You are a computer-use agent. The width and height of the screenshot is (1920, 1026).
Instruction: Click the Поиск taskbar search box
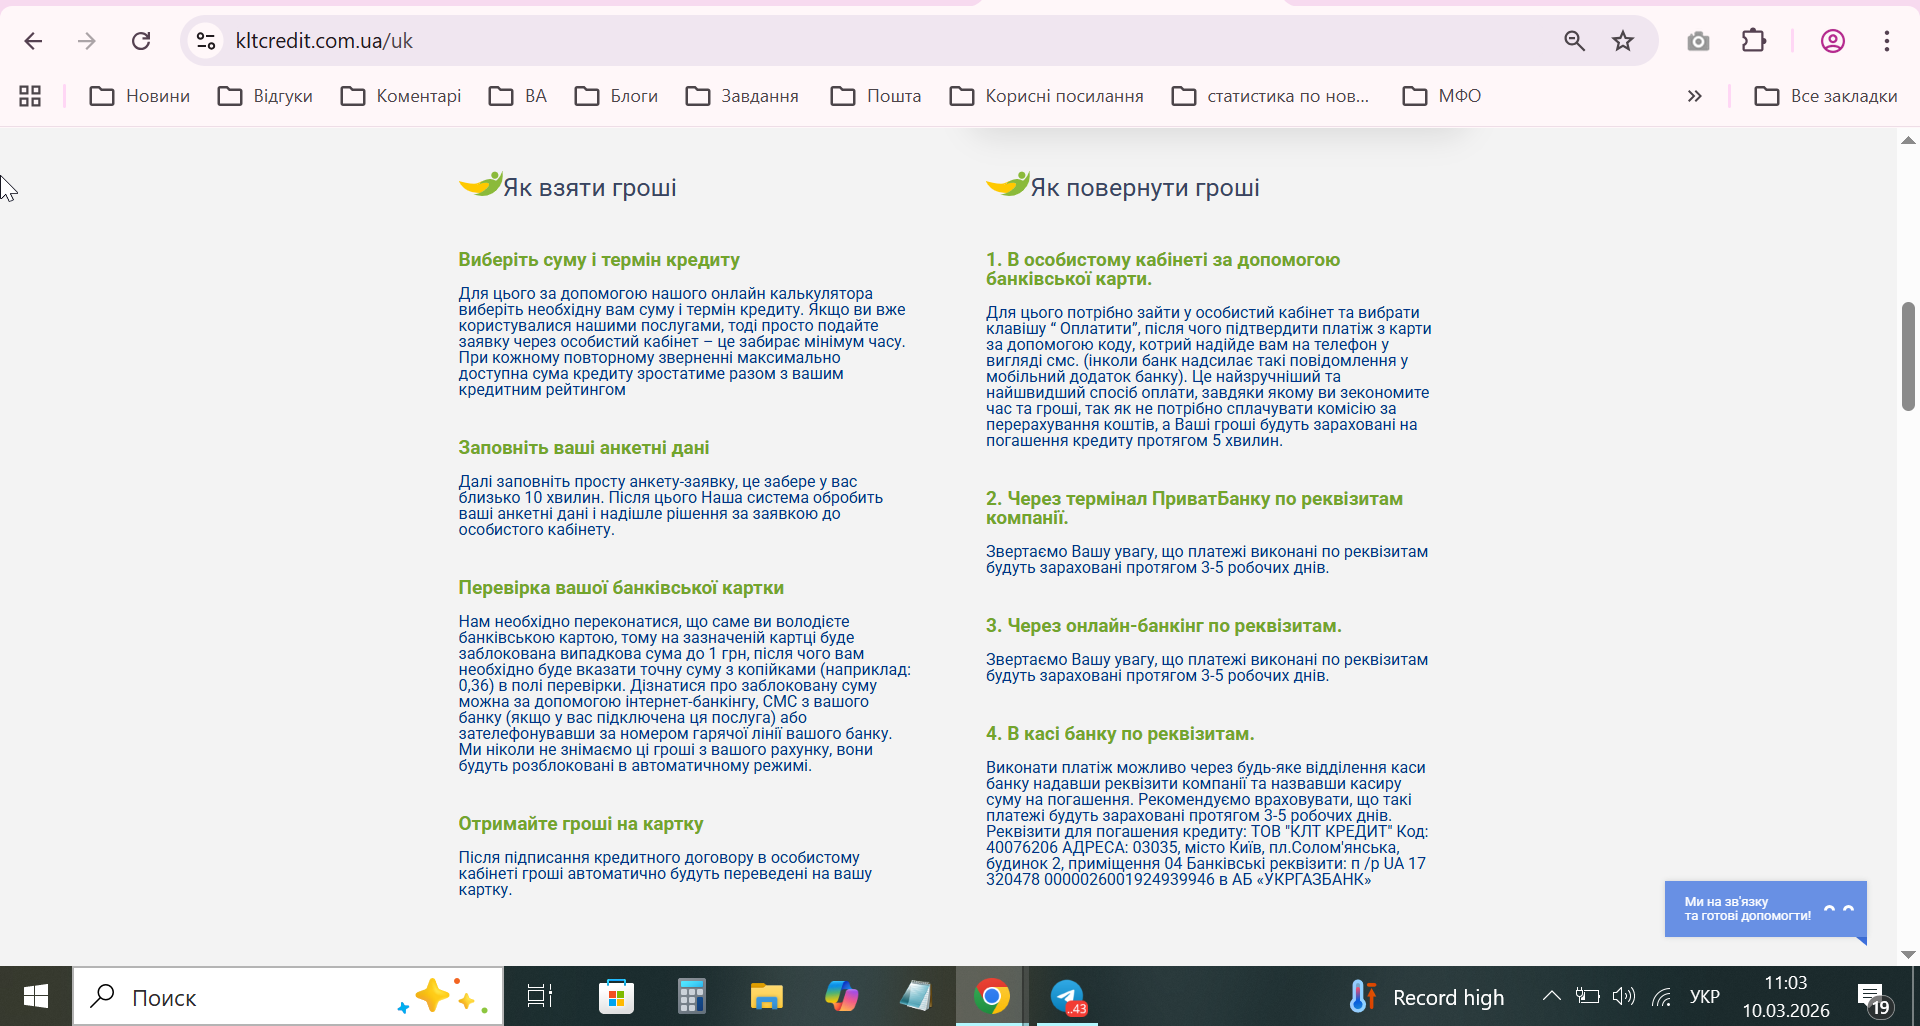(x=288, y=997)
